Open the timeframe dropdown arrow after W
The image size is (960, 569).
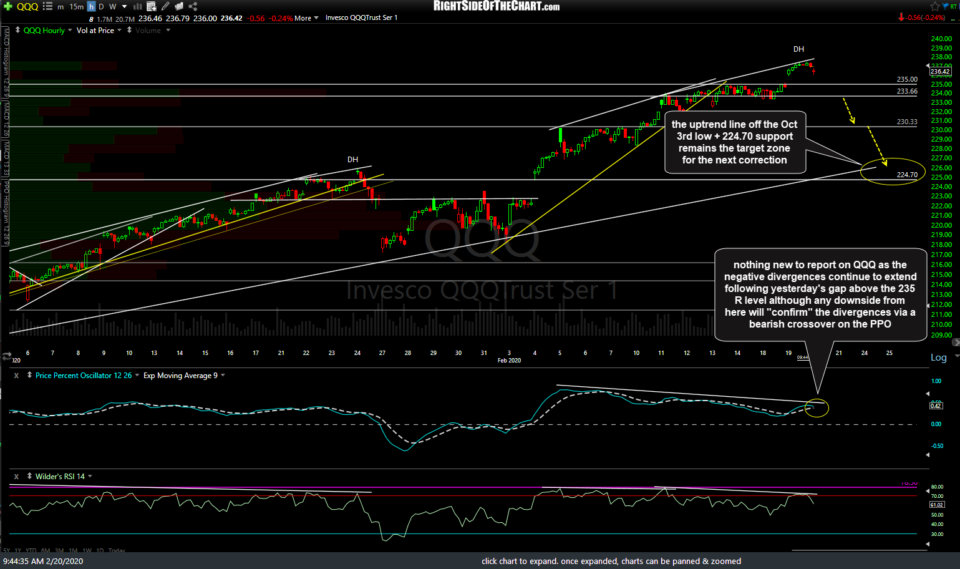pyautogui.click(x=124, y=7)
